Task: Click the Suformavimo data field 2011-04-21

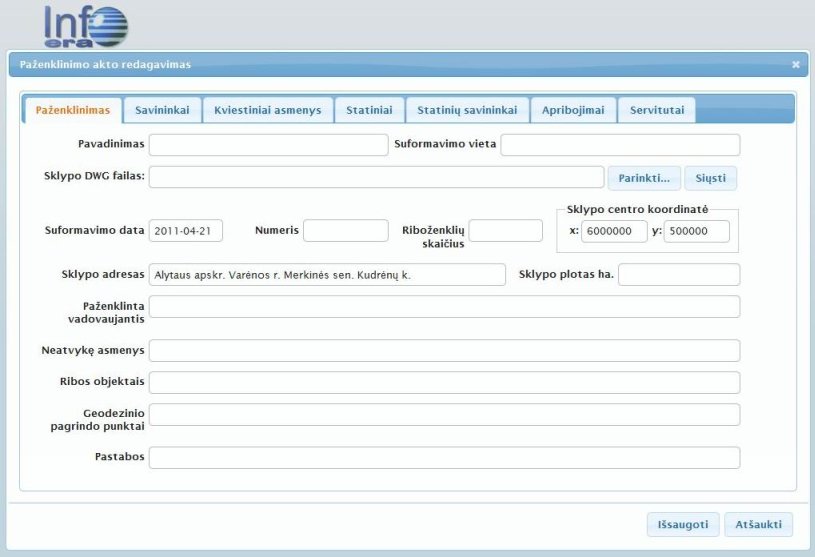Action: point(186,231)
